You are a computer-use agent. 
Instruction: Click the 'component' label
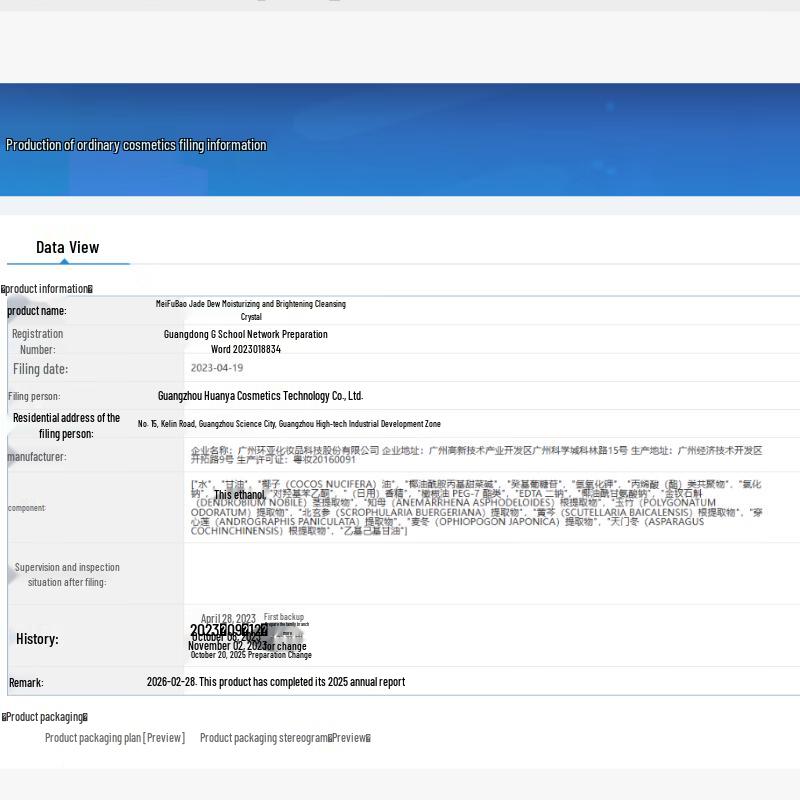point(27,508)
